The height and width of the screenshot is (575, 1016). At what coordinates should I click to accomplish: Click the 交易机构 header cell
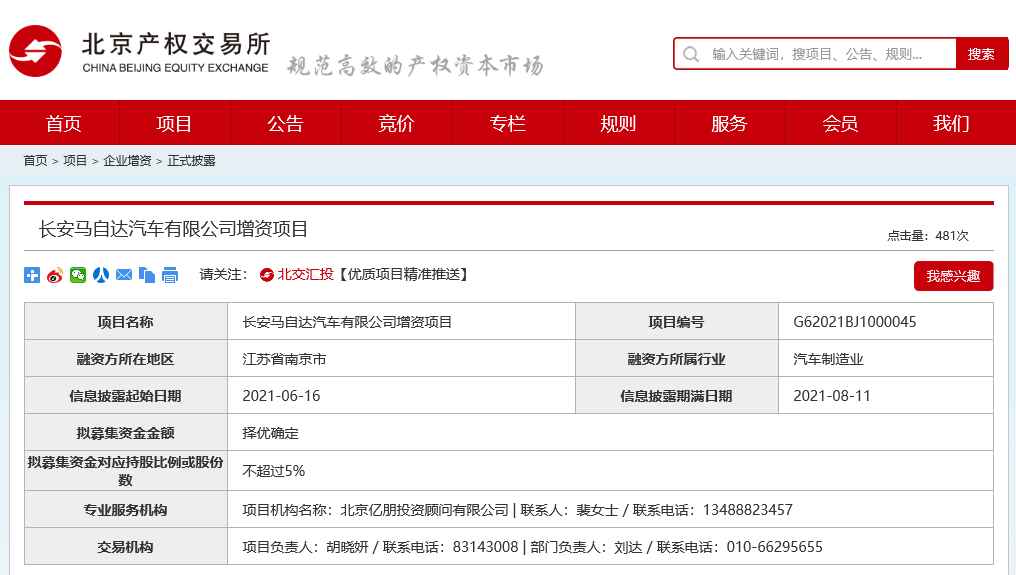coord(126,546)
